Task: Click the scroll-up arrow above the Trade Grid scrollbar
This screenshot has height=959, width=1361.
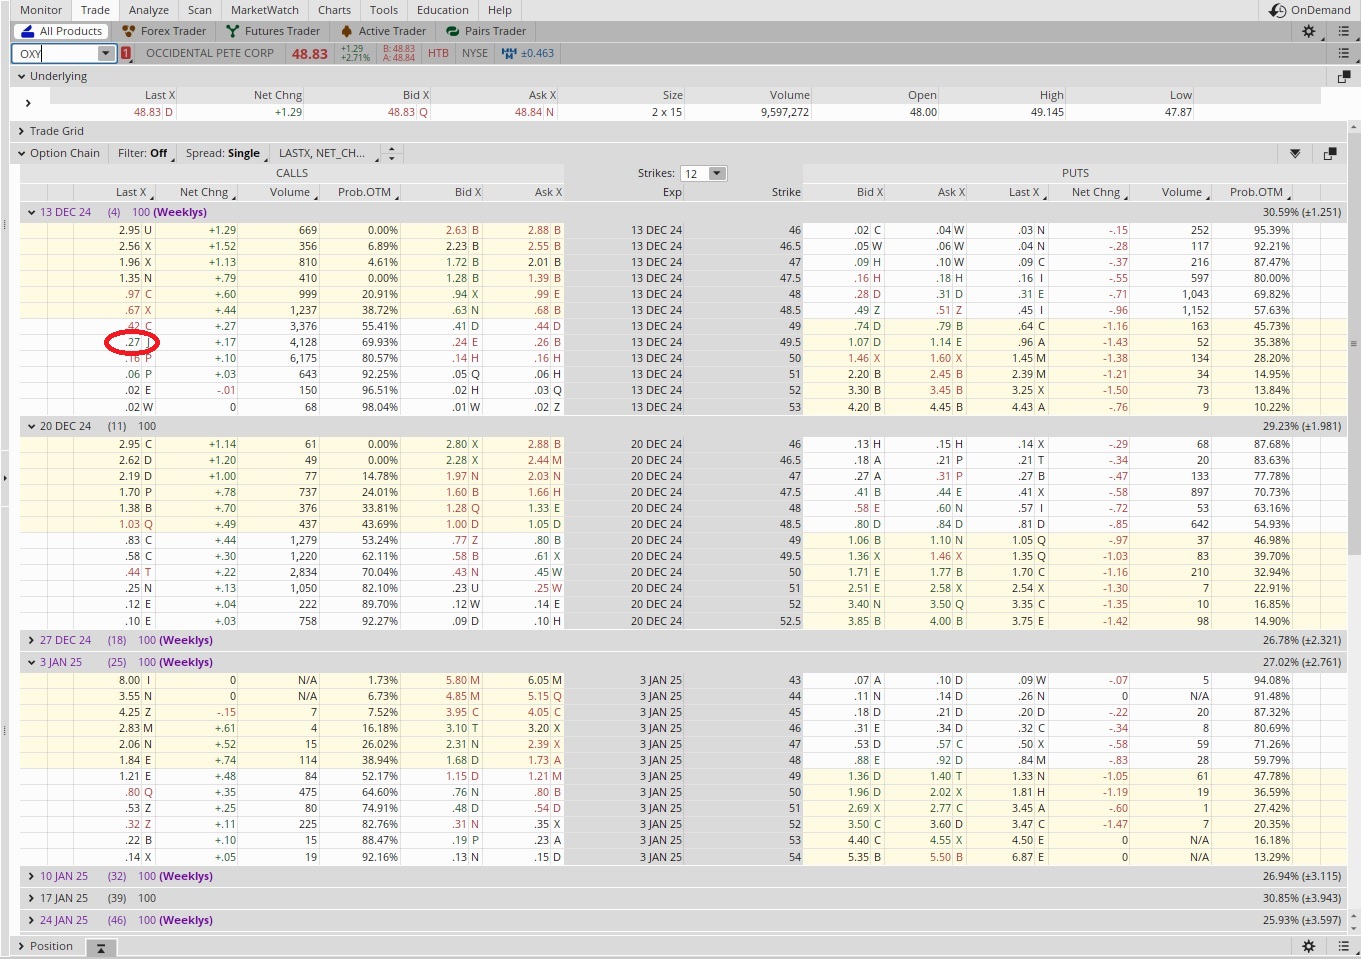Action: pos(1354,127)
